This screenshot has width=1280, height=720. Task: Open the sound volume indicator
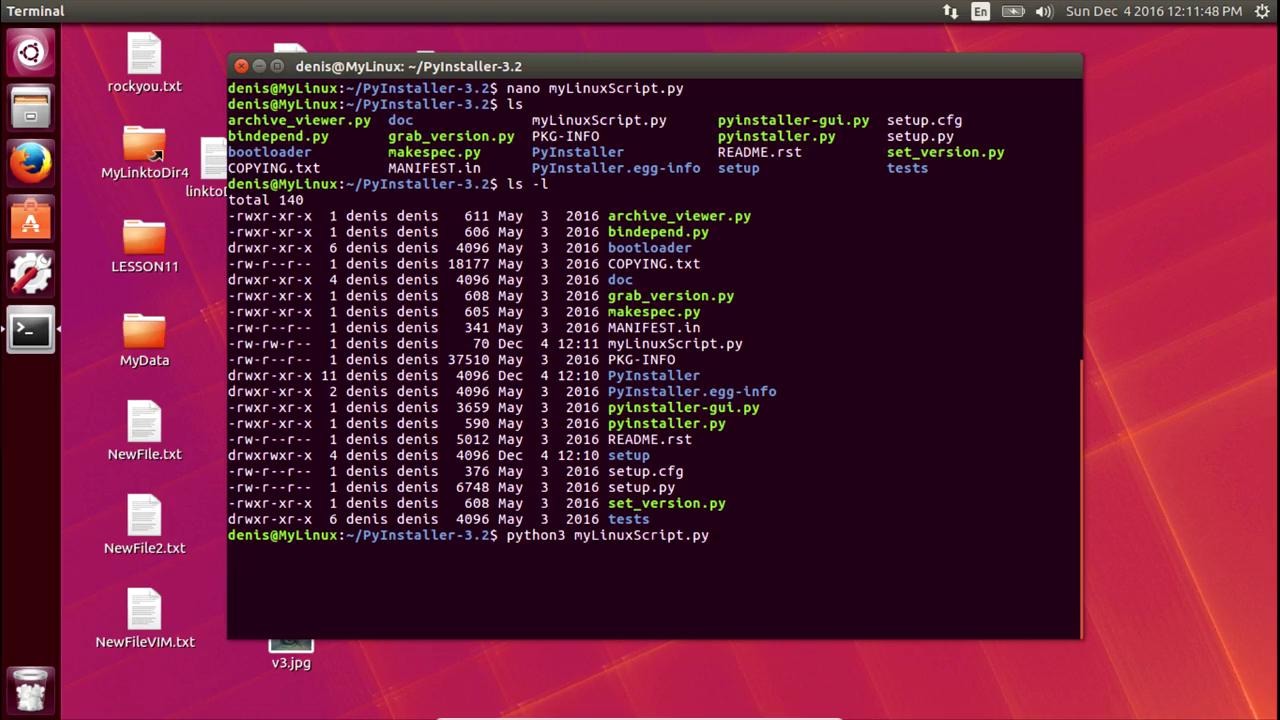pos(1044,12)
